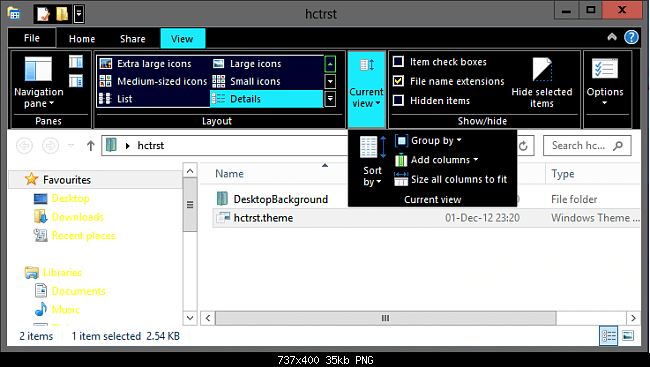Open Desktop in navigation pane
This screenshot has height=367, width=650.
coord(70,199)
